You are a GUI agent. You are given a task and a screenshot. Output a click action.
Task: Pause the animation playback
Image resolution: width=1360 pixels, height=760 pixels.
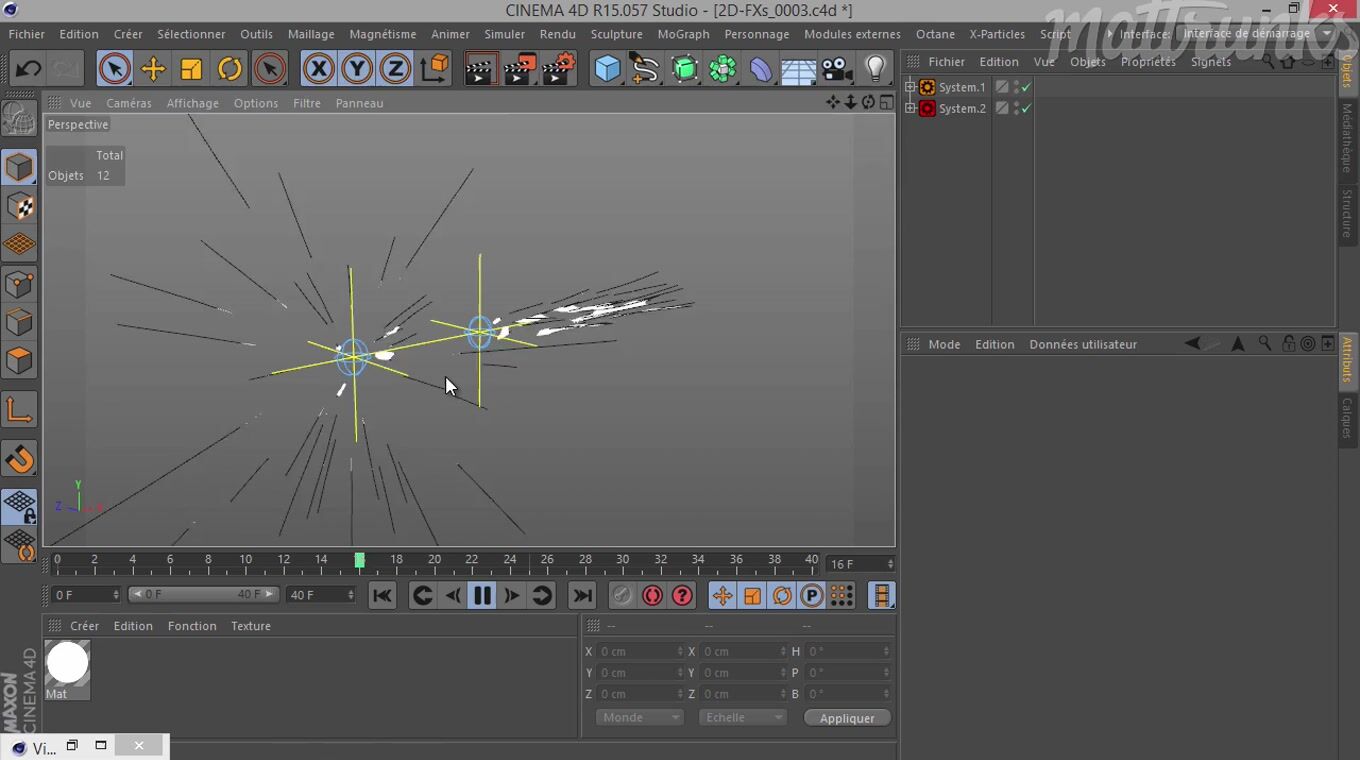coord(482,596)
